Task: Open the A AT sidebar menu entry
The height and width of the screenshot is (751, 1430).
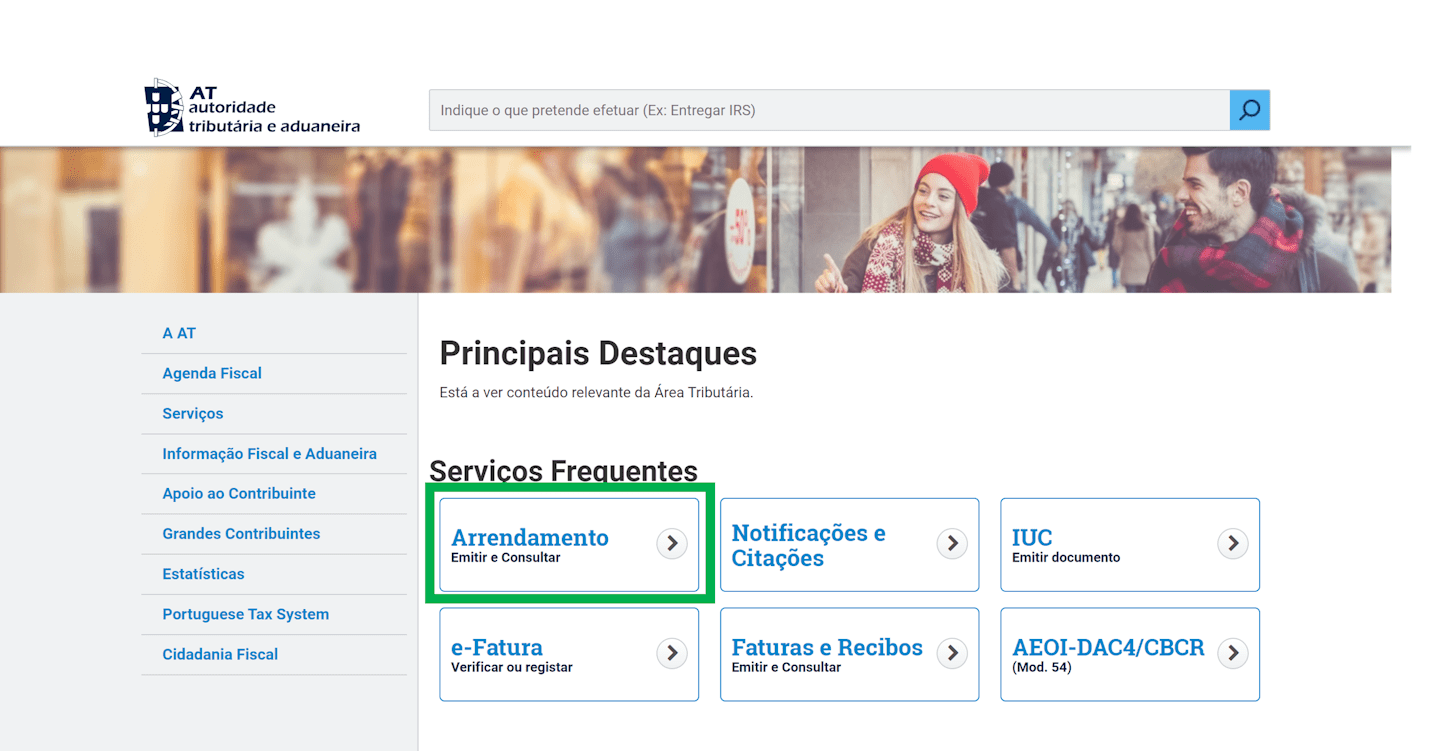Action: [x=178, y=333]
